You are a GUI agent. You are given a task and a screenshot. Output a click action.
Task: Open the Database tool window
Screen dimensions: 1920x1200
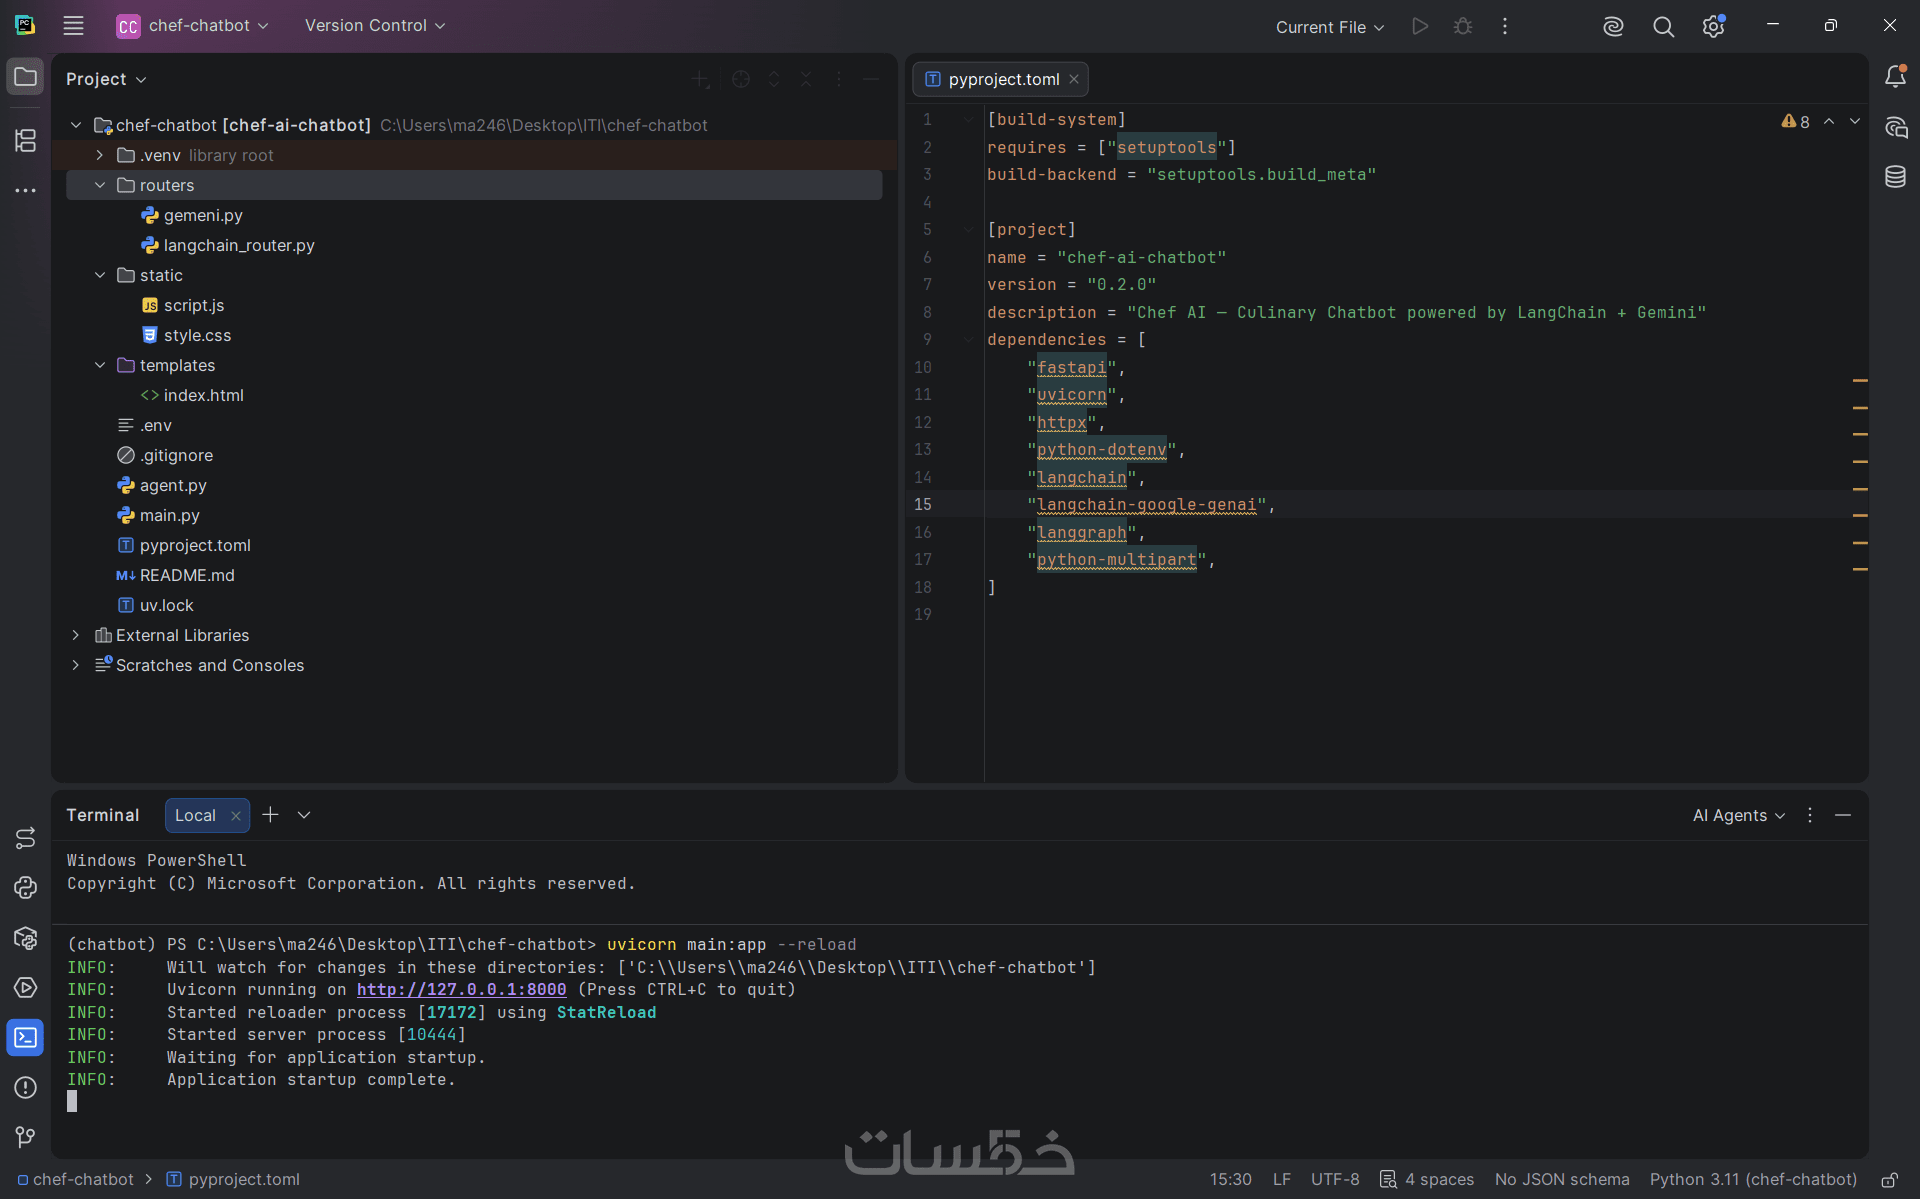click(x=1895, y=177)
